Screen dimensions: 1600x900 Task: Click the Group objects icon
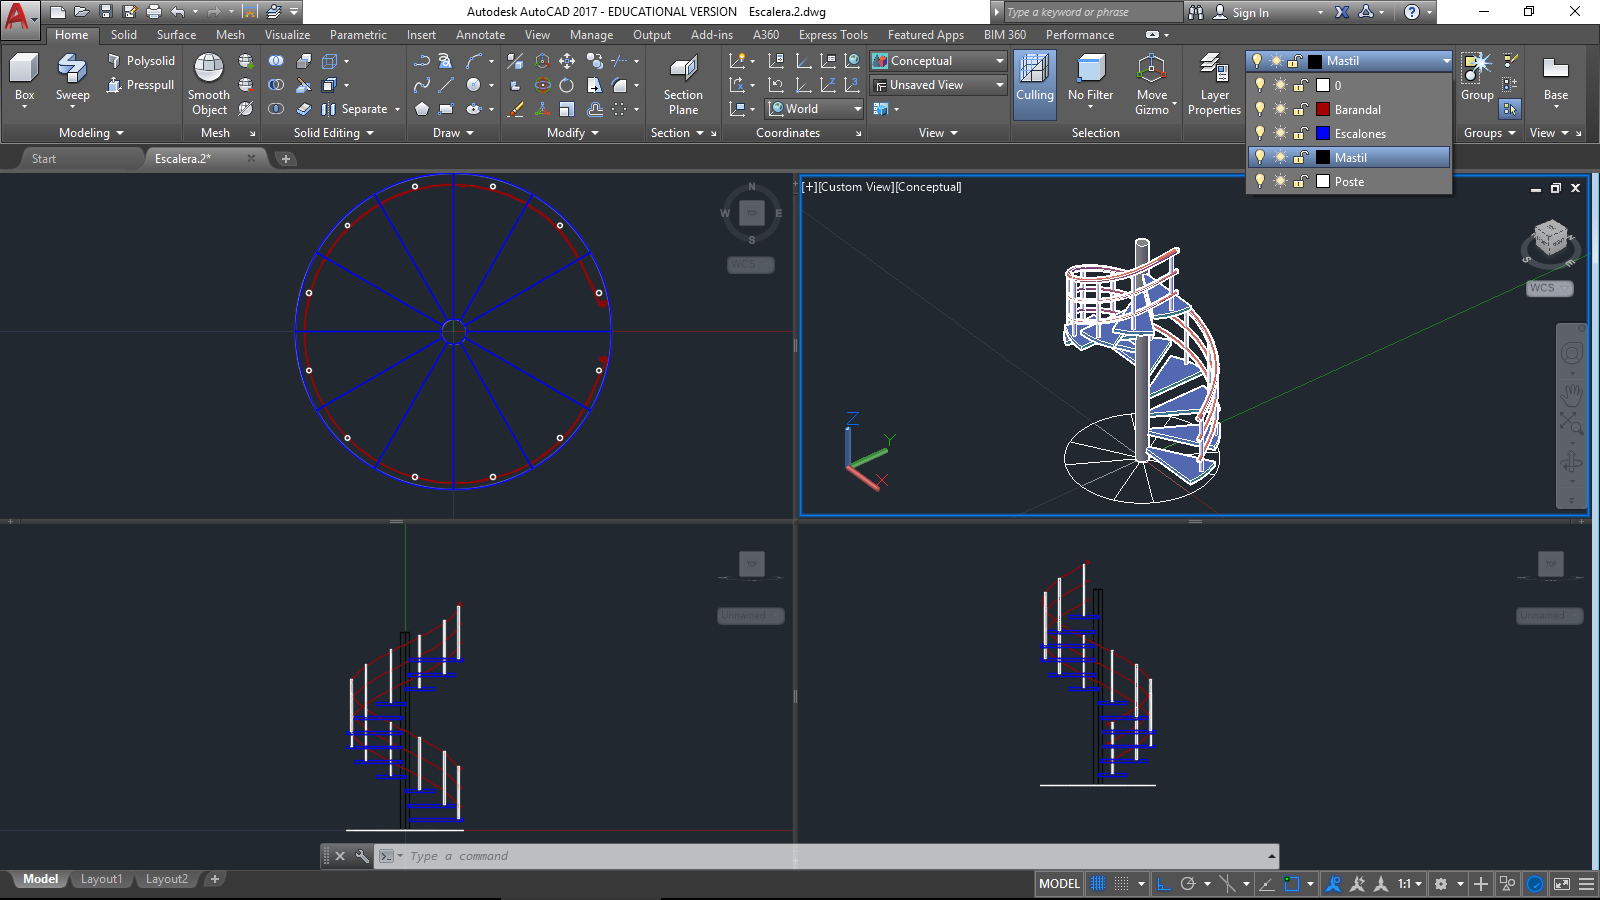(1476, 68)
